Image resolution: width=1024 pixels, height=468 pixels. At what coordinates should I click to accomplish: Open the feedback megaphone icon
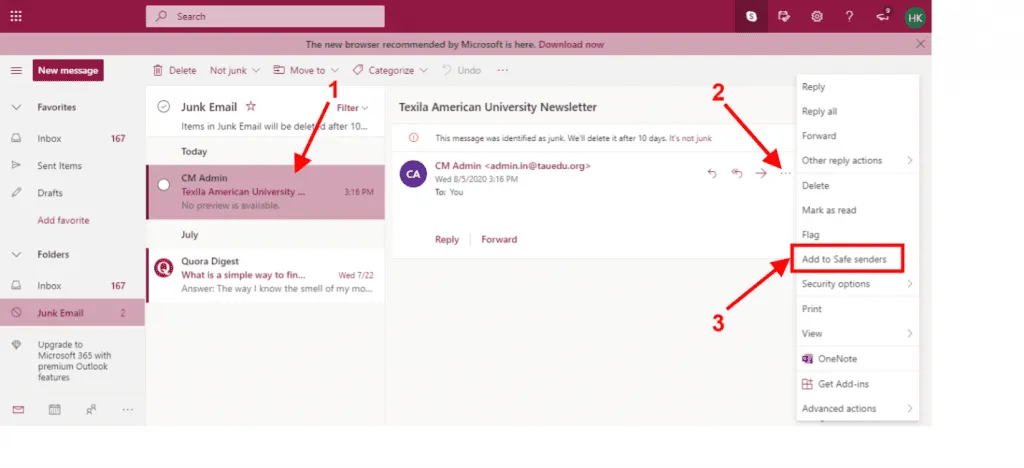pyautogui.click(x=882, y=16)
